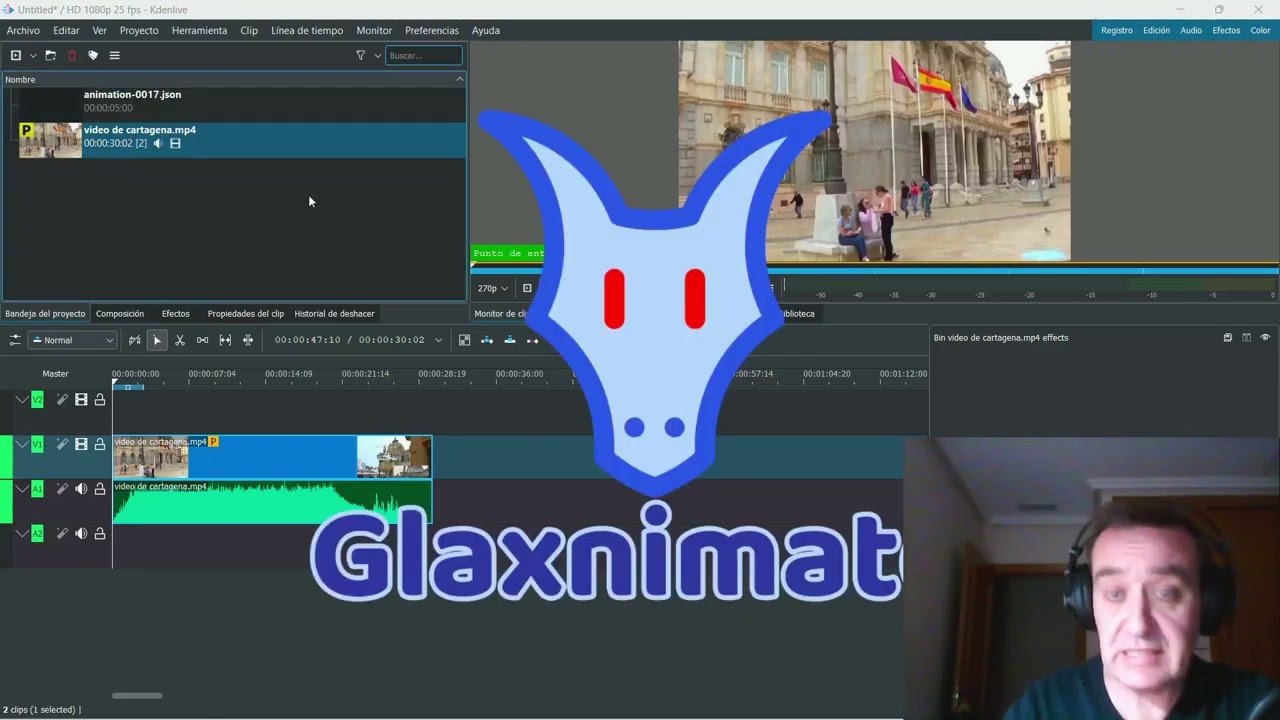
Task: Select the slip tool icon
Action: tap(225, 340)
